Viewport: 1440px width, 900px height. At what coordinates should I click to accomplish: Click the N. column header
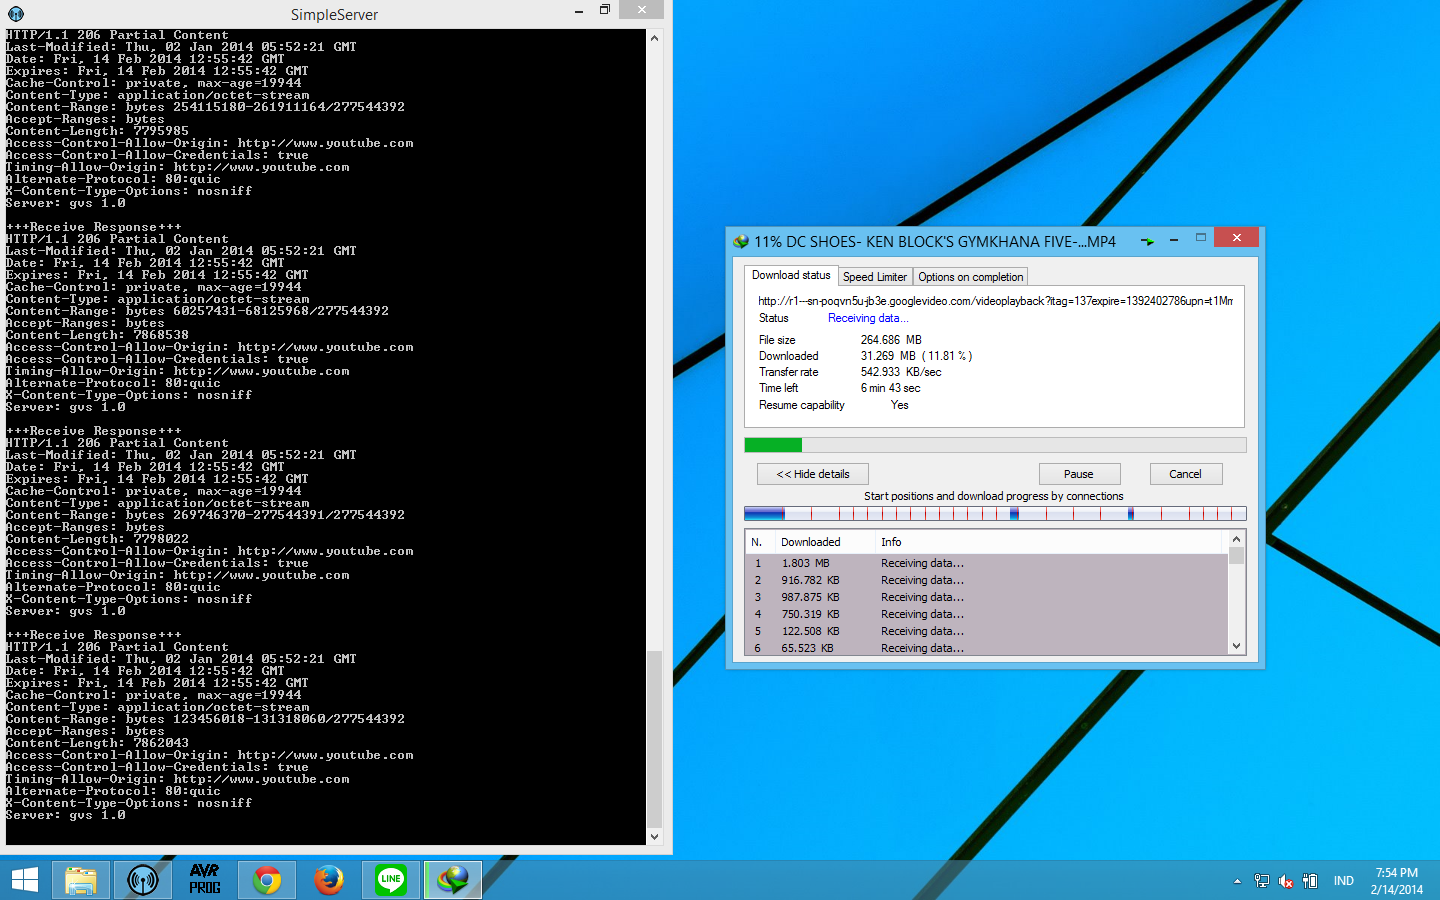(760, 542)
